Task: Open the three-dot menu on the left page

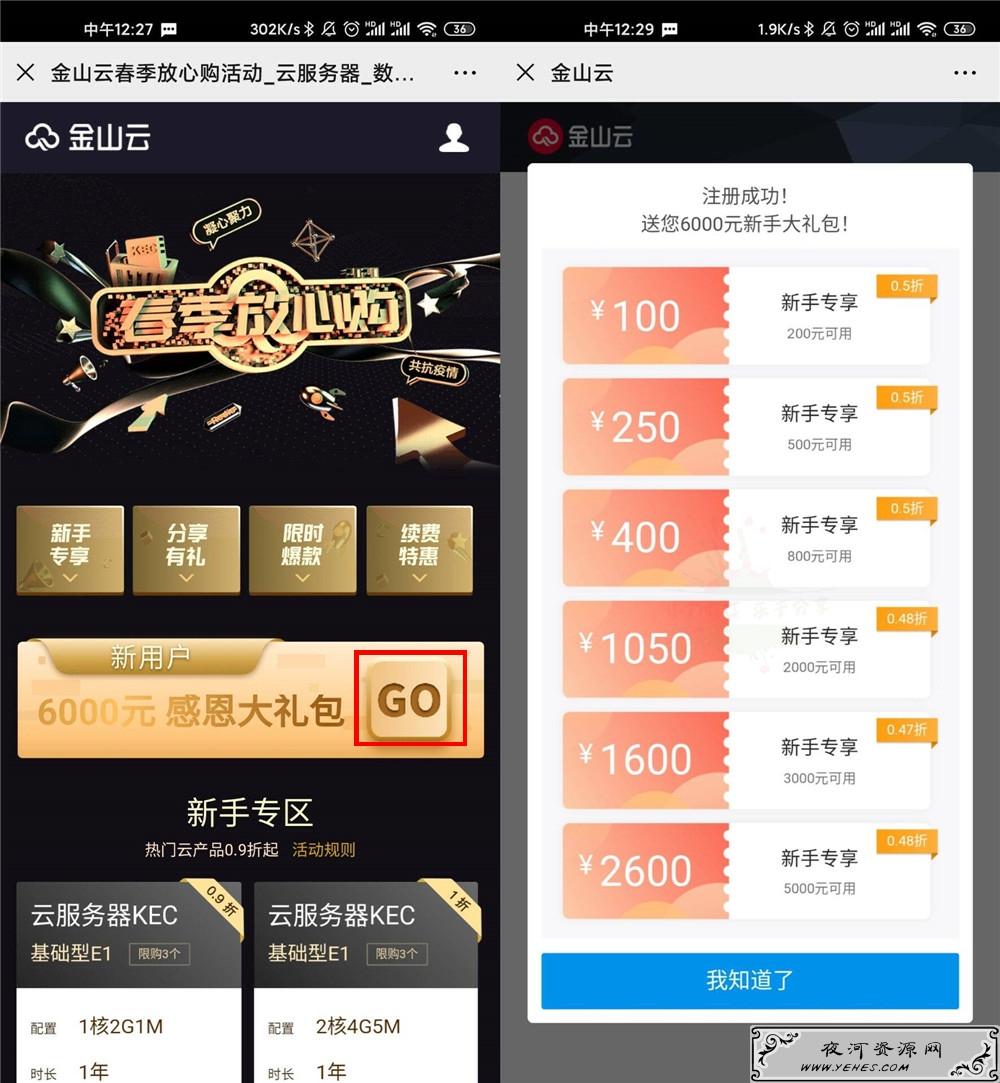Action: (465, 73)
